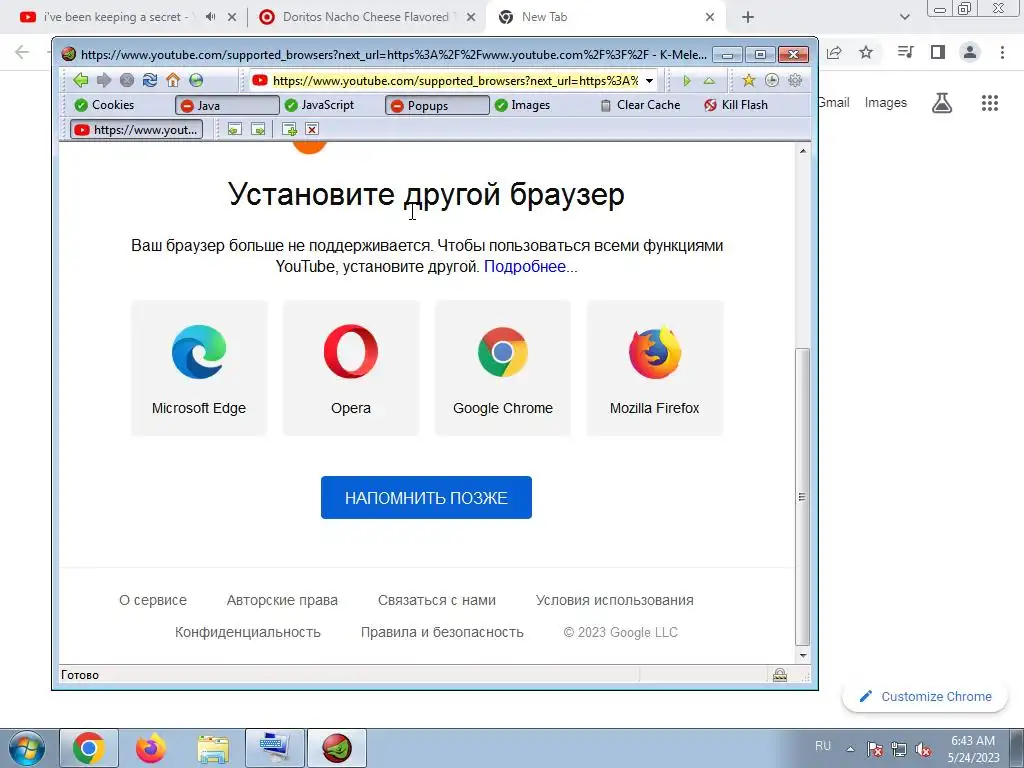Click the scrollbar down arrow in K-Meleon
This screenshot has width=1024, height=768.
click(803, 656)
